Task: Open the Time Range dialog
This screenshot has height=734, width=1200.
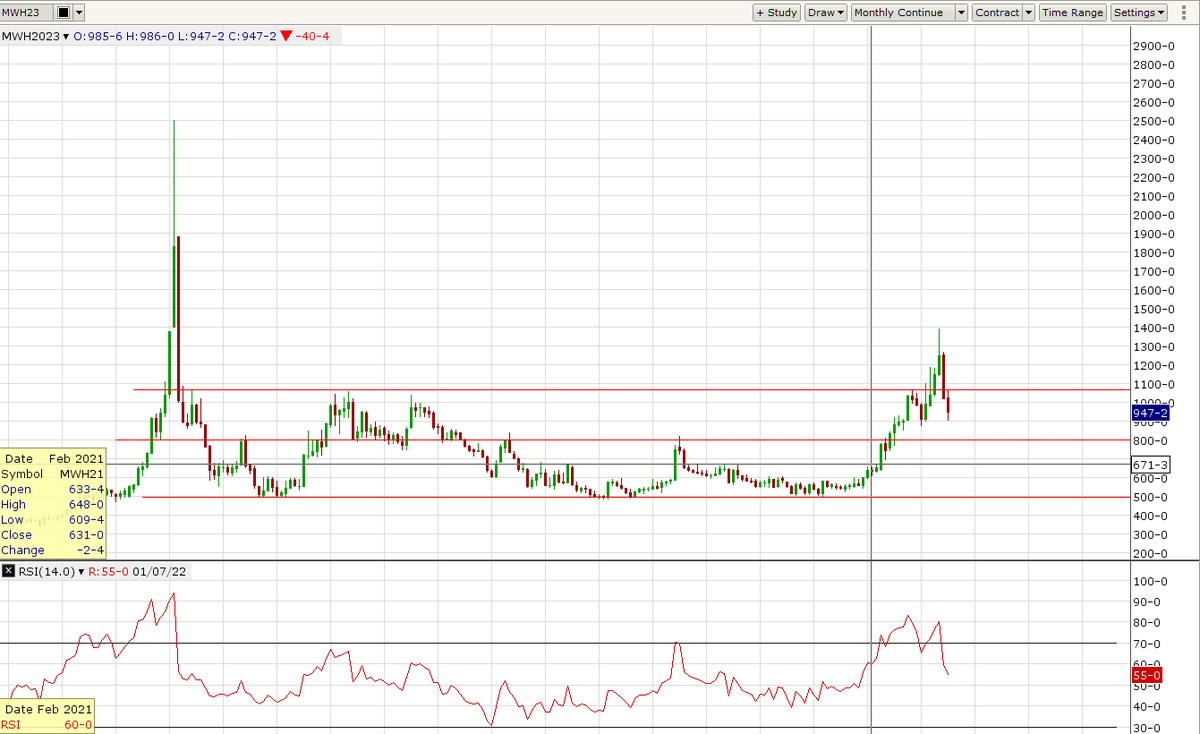Action: [1072, 13]
